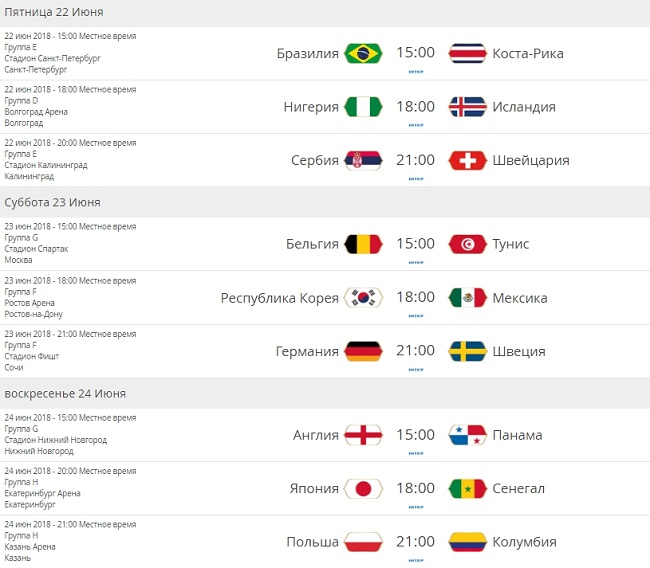The width and height of the screenshot is (650, 568).
Task: Click the Costa Rica flag icon
Action: pos(468,53)
